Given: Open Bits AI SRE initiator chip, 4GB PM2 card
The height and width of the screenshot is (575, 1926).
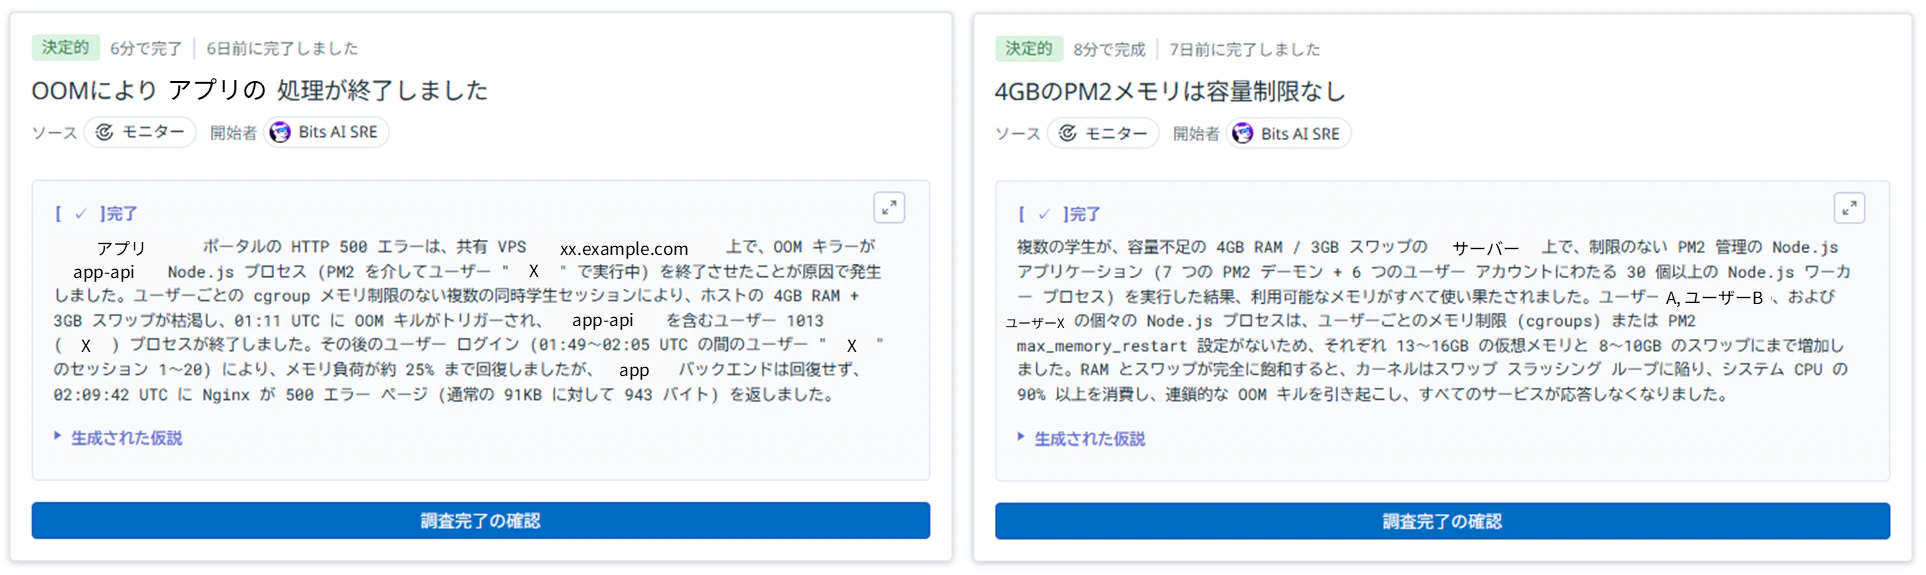Looking at the screenshot, I should (1289, 133).
